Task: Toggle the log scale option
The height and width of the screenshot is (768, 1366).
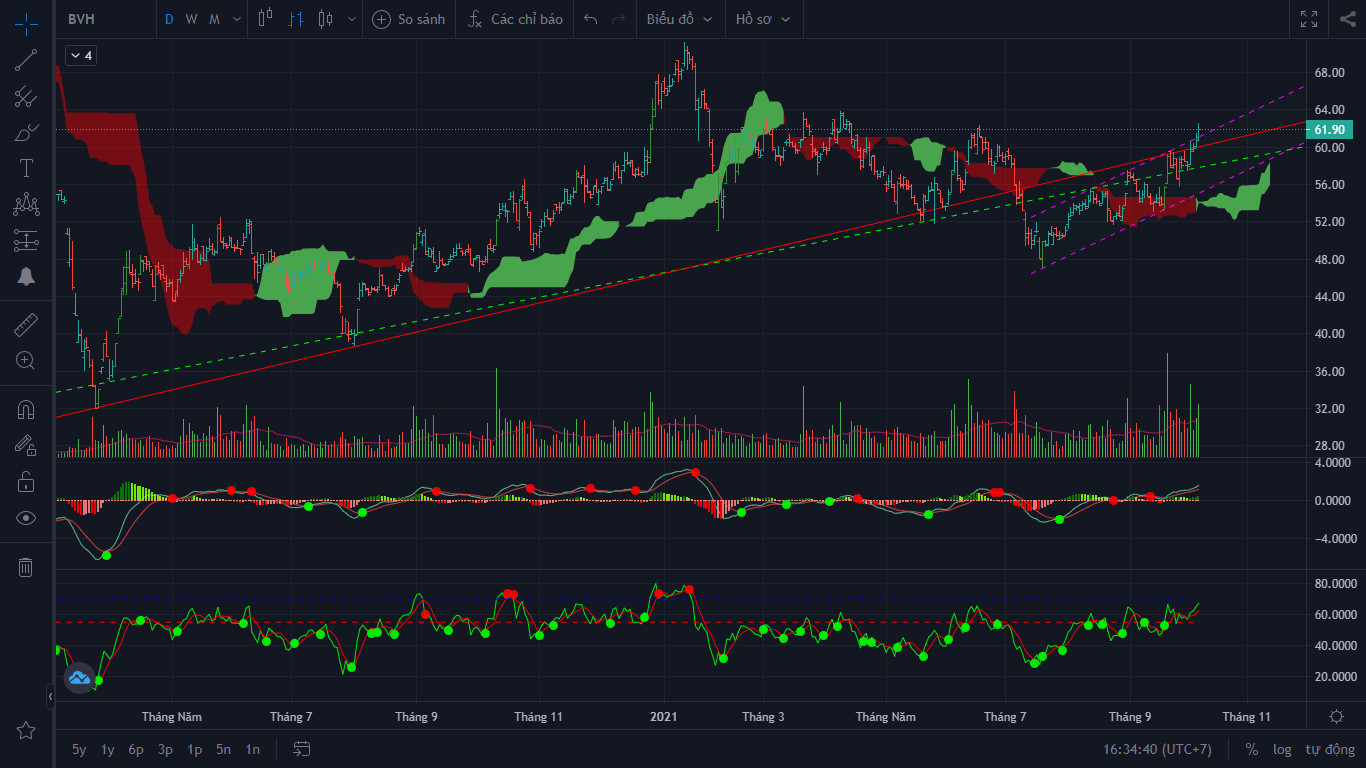Action: (x=1282, y=749)
